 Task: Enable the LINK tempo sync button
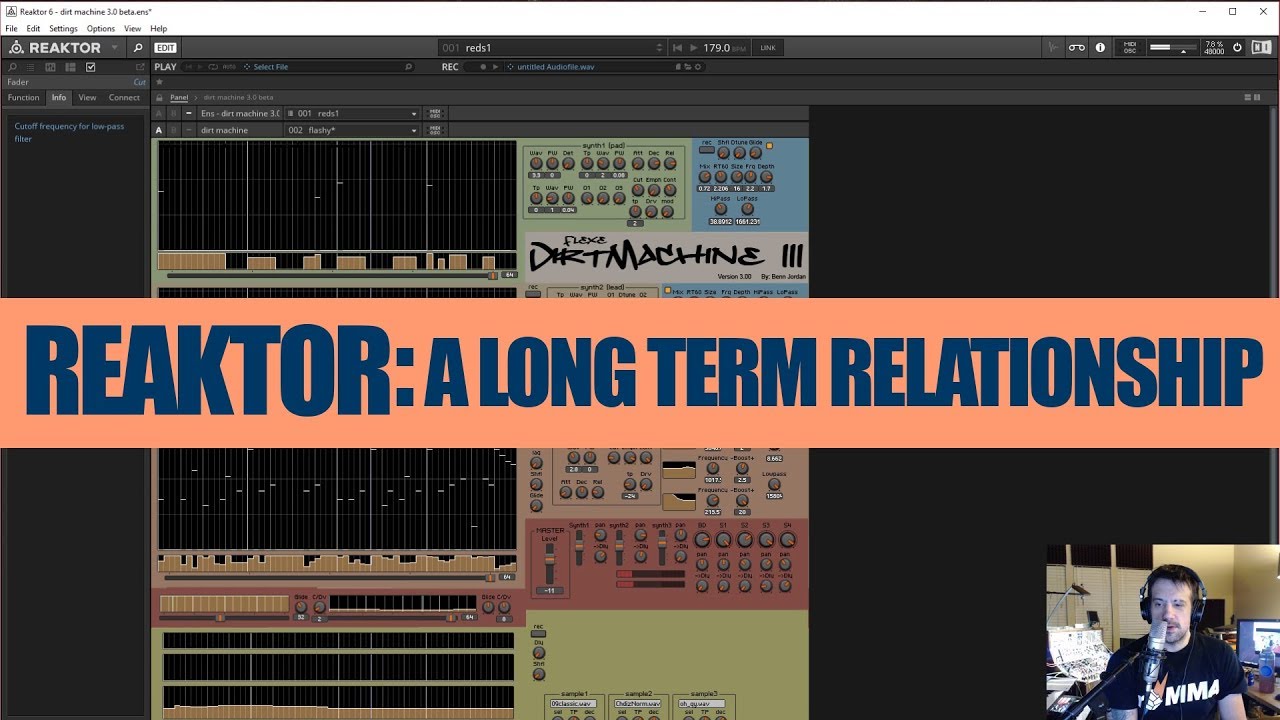(x=768, y=48)
